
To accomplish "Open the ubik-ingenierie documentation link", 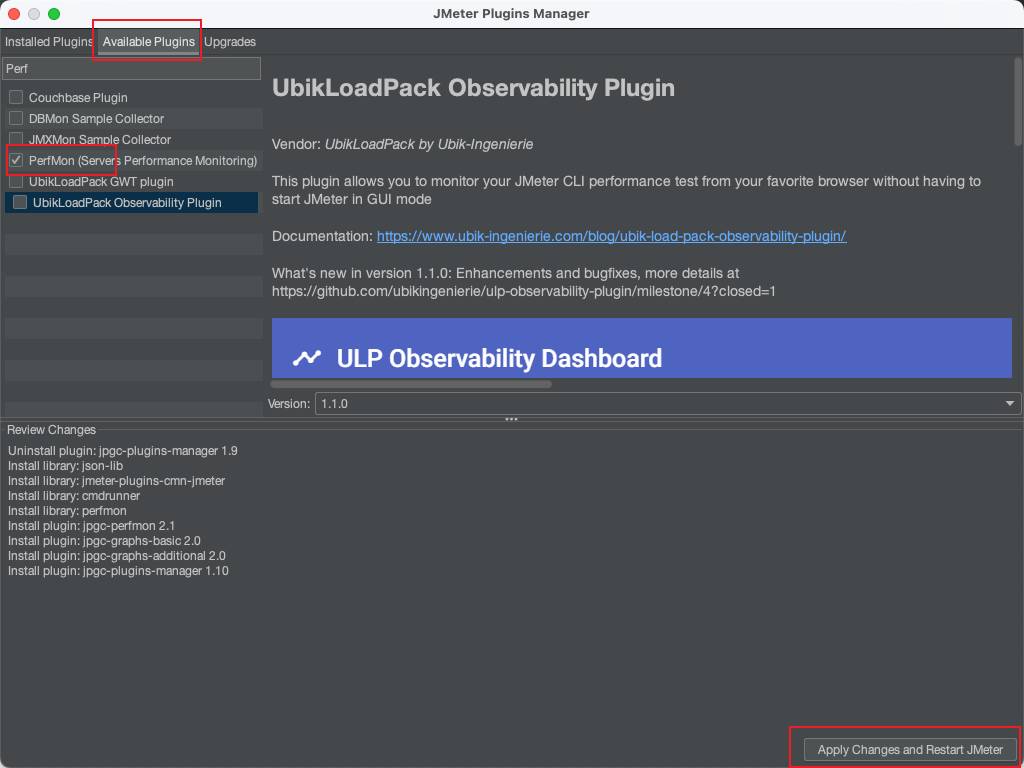I will pos(611,236).
